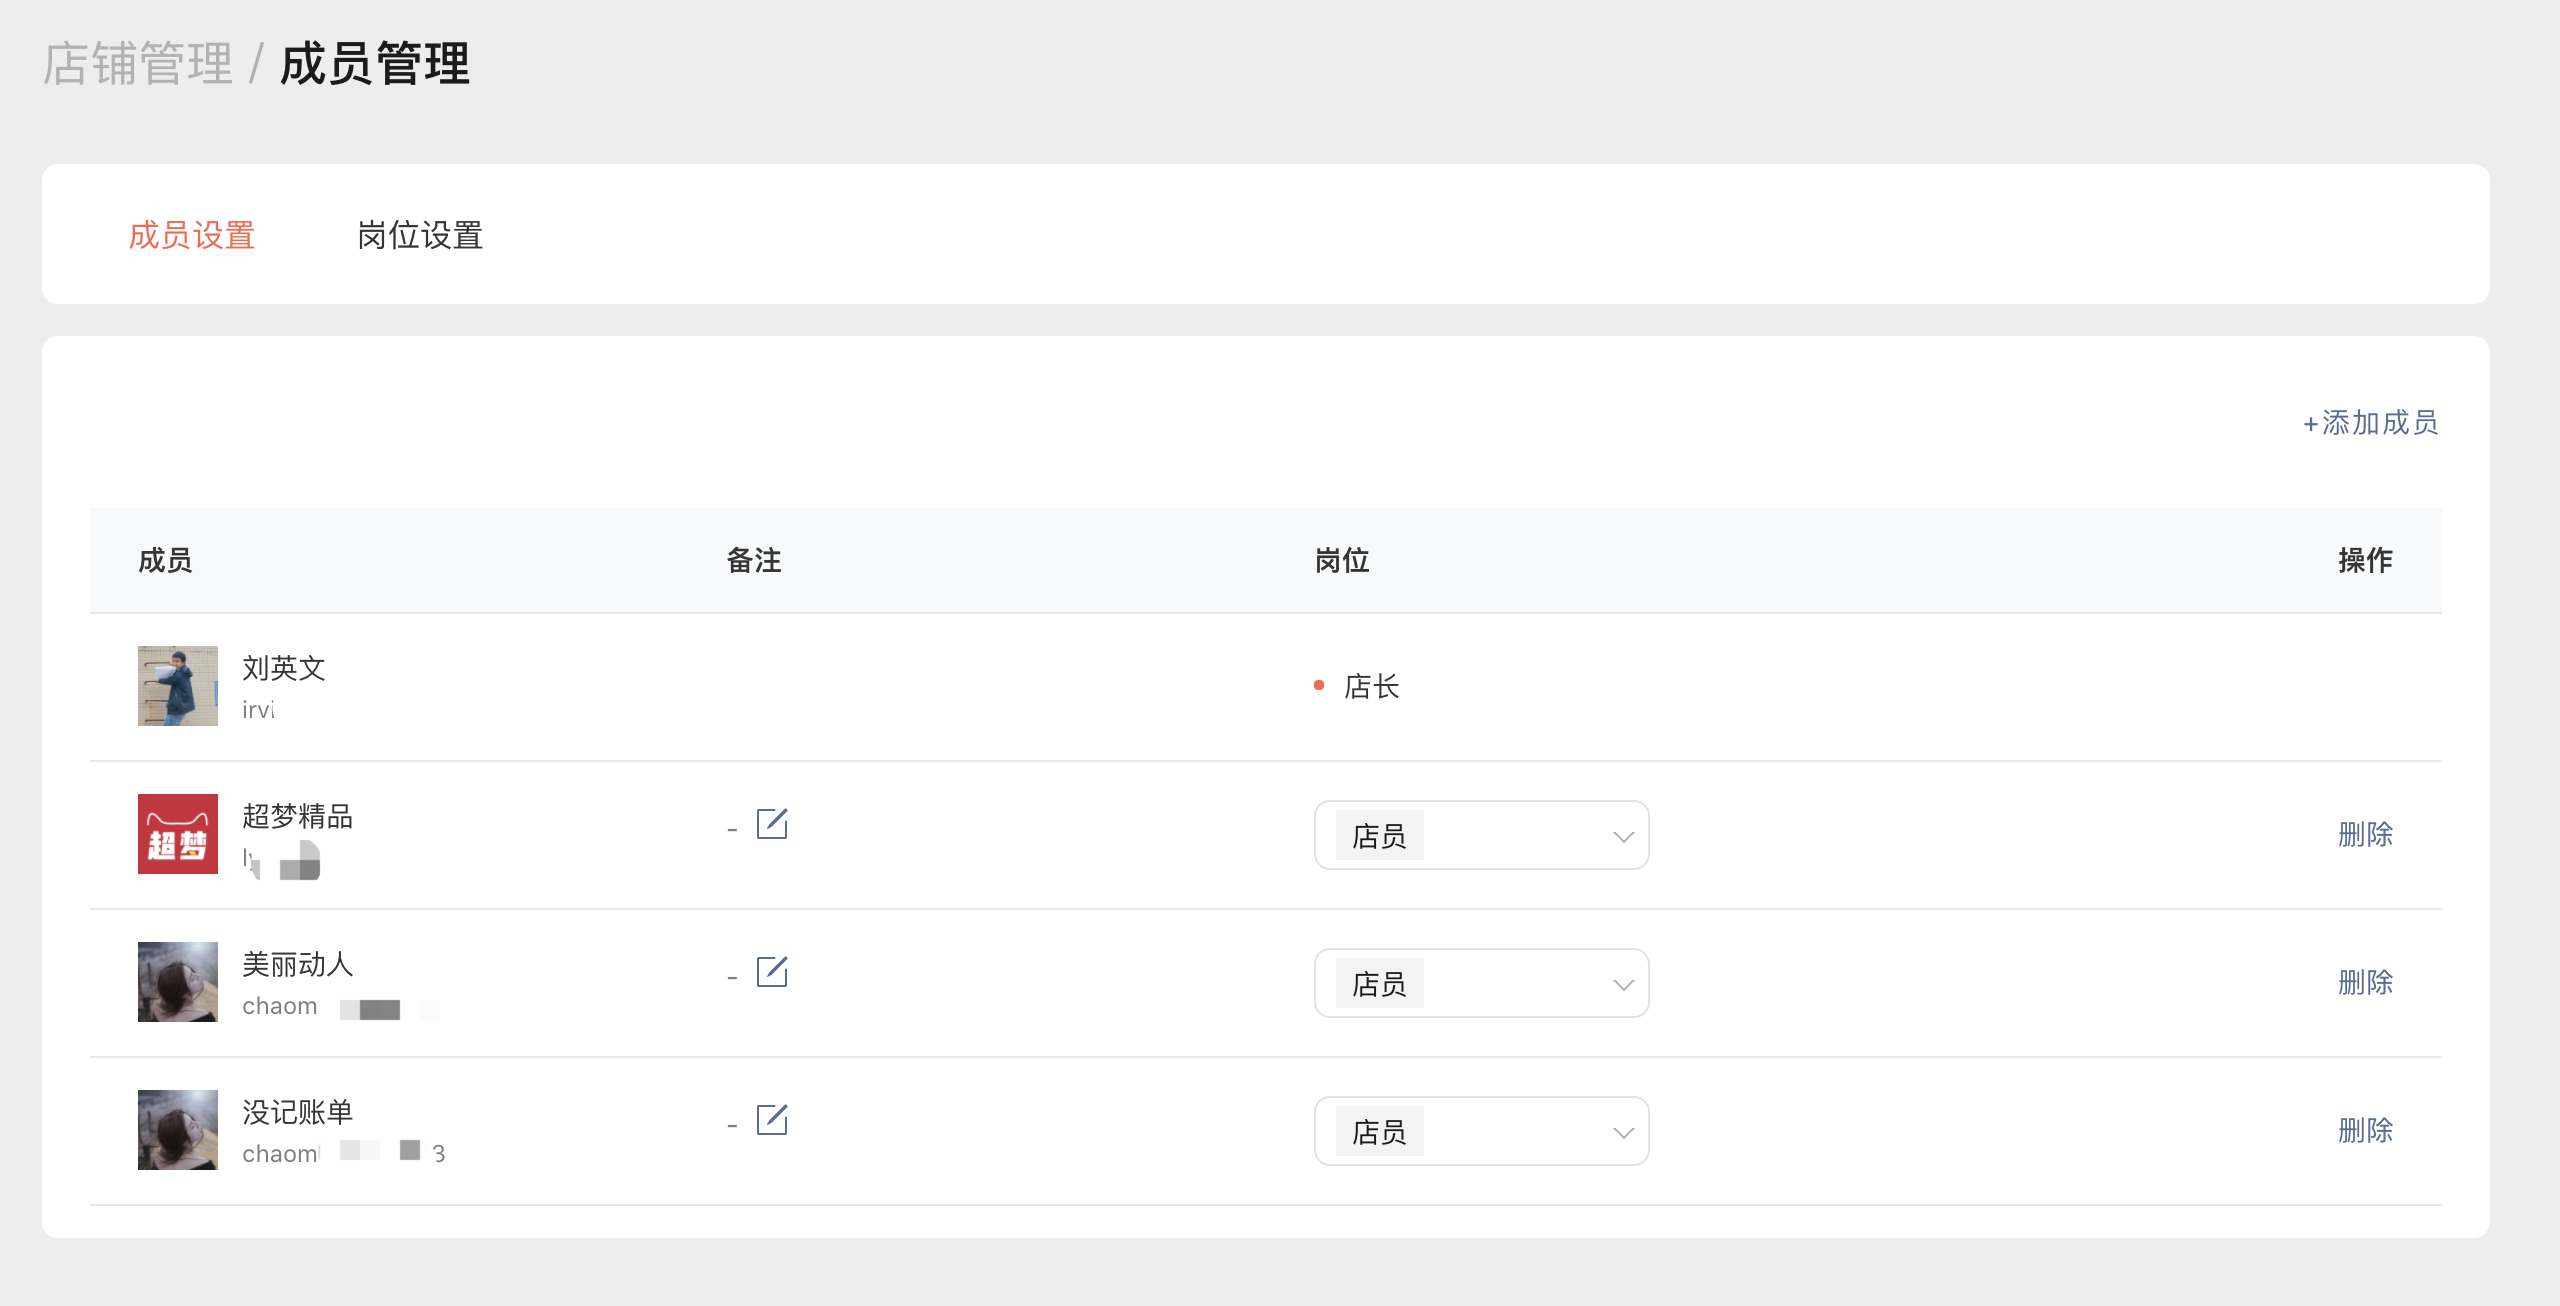
Task: Click the 店长 position label
Action: click(x=1371, y=687)
